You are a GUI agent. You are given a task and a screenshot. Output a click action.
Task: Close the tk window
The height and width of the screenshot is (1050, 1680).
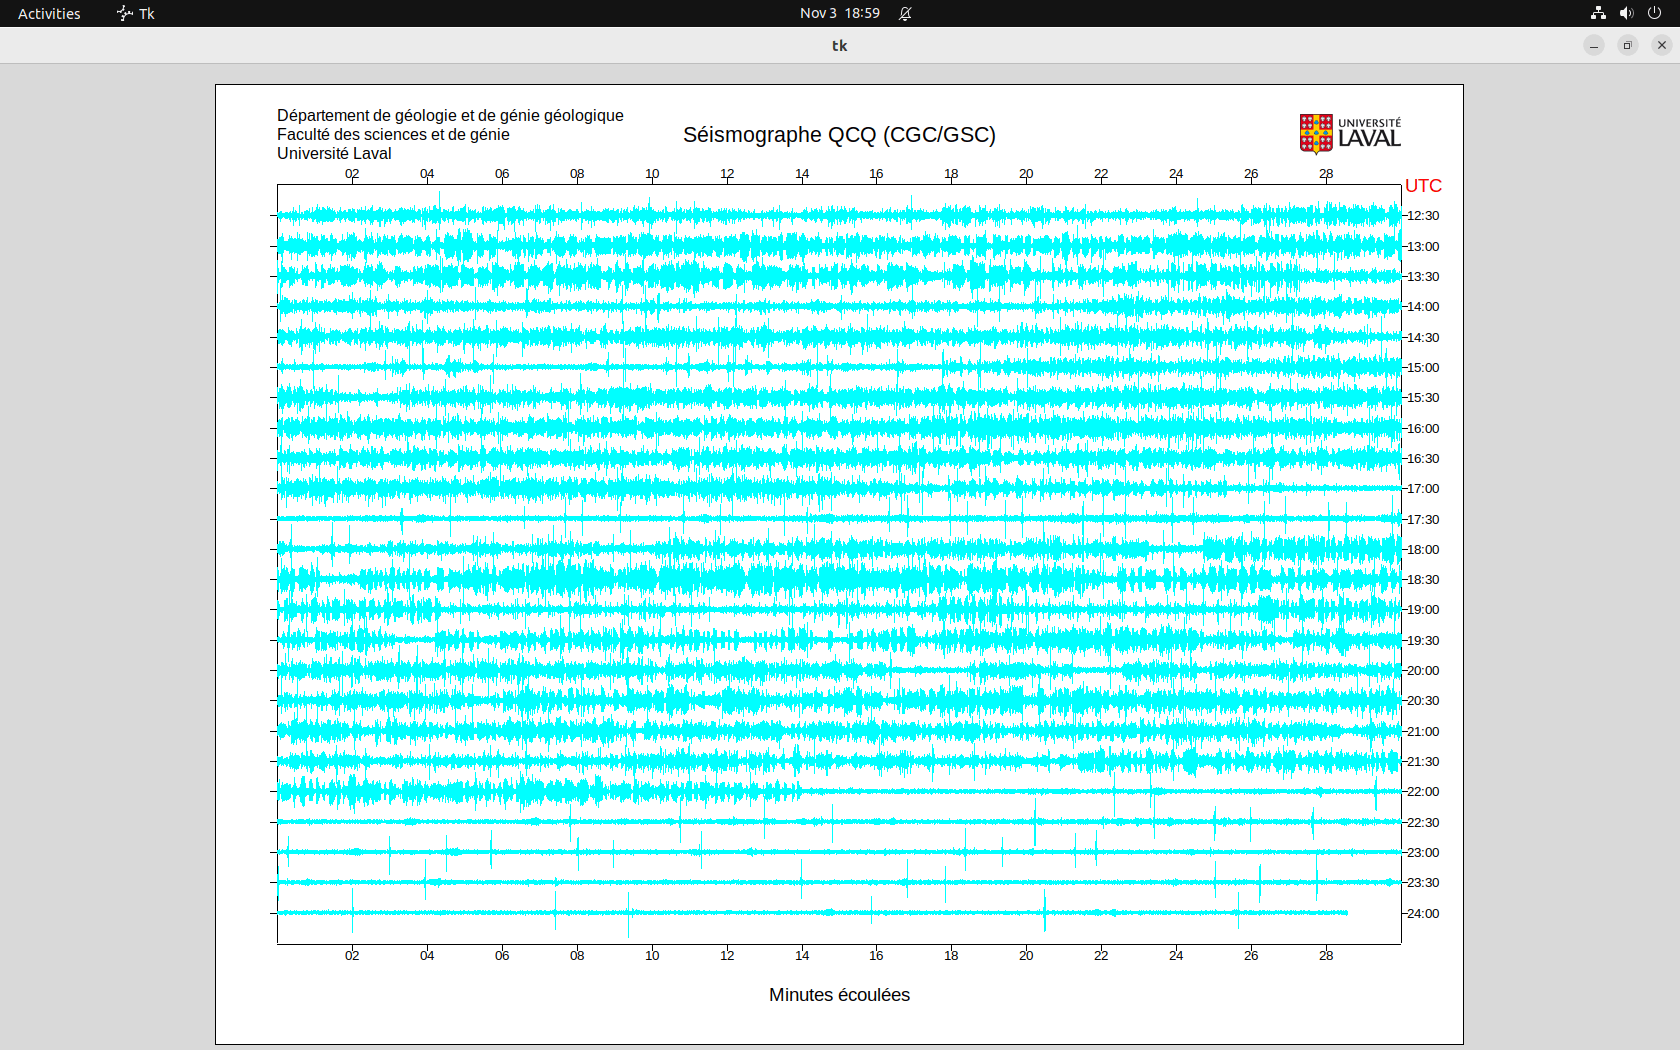pos(1662,45)
